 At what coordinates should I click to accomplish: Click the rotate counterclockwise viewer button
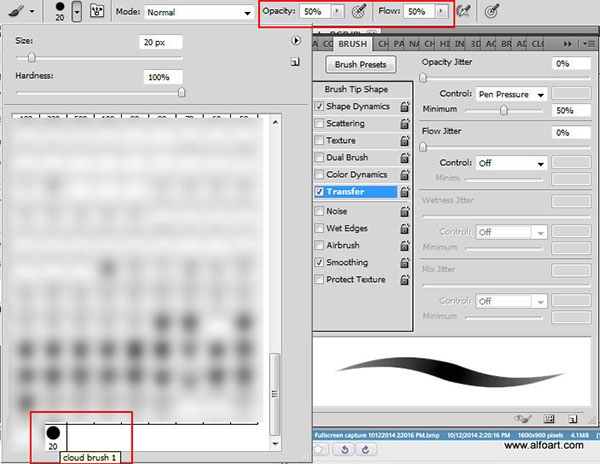344,449
